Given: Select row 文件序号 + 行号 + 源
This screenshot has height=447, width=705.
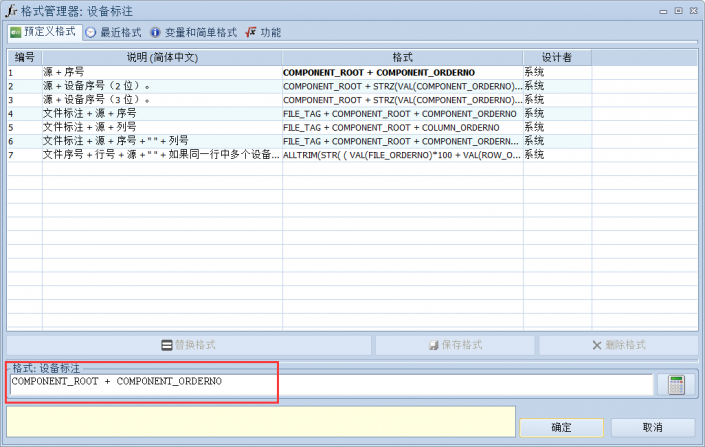Looking at the screenshot, I should point(352,155).
